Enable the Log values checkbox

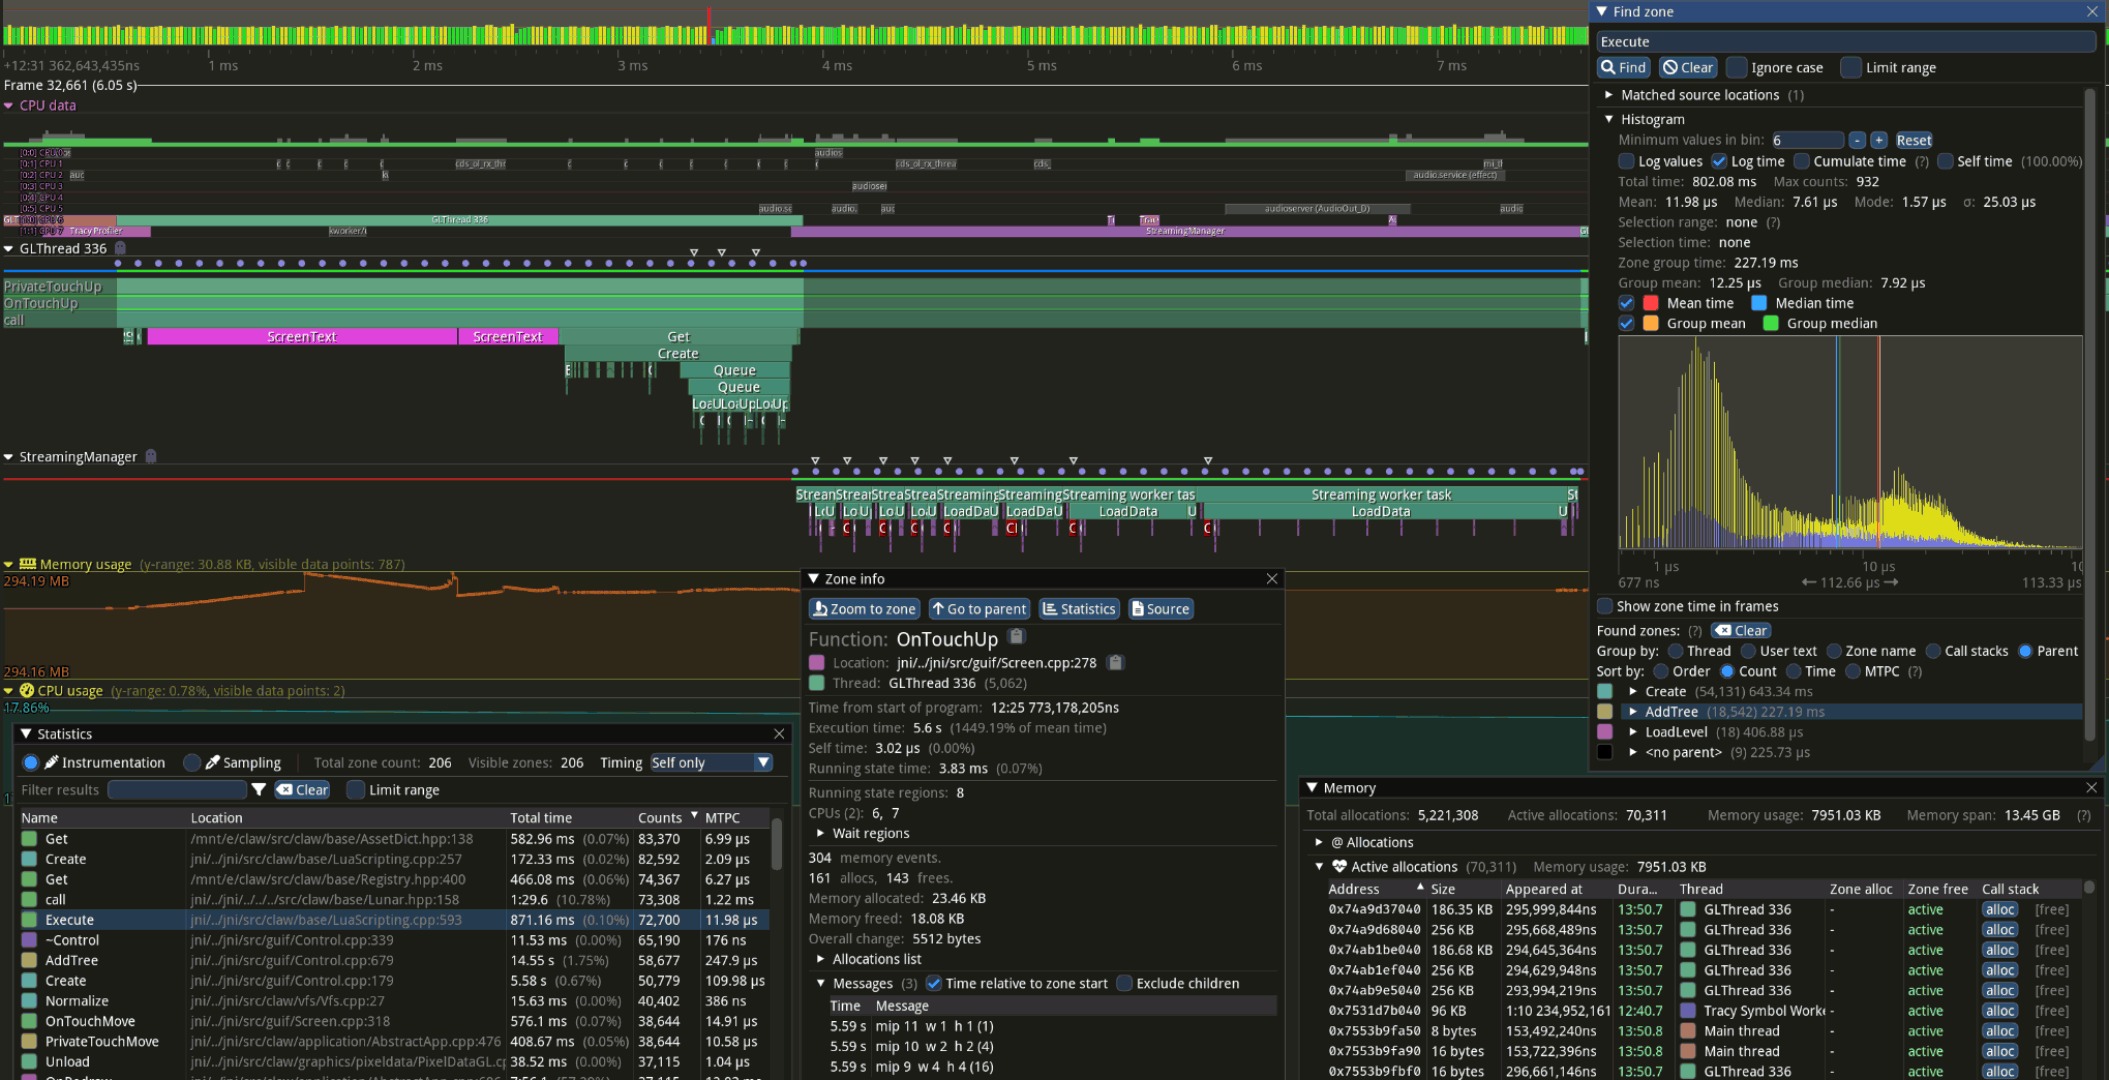coord(1626,161)
